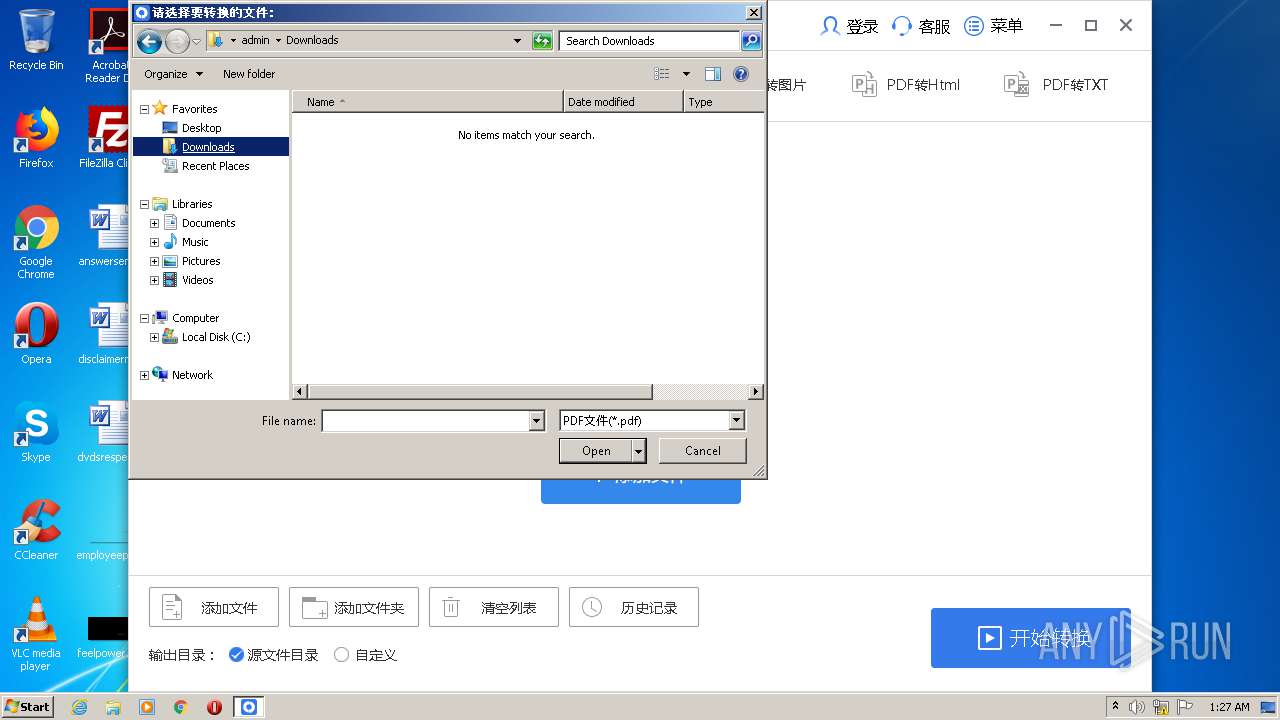Collapse the Computer group
The height and width of the screenshot is (720, 1280).
[x=144, y=318]
